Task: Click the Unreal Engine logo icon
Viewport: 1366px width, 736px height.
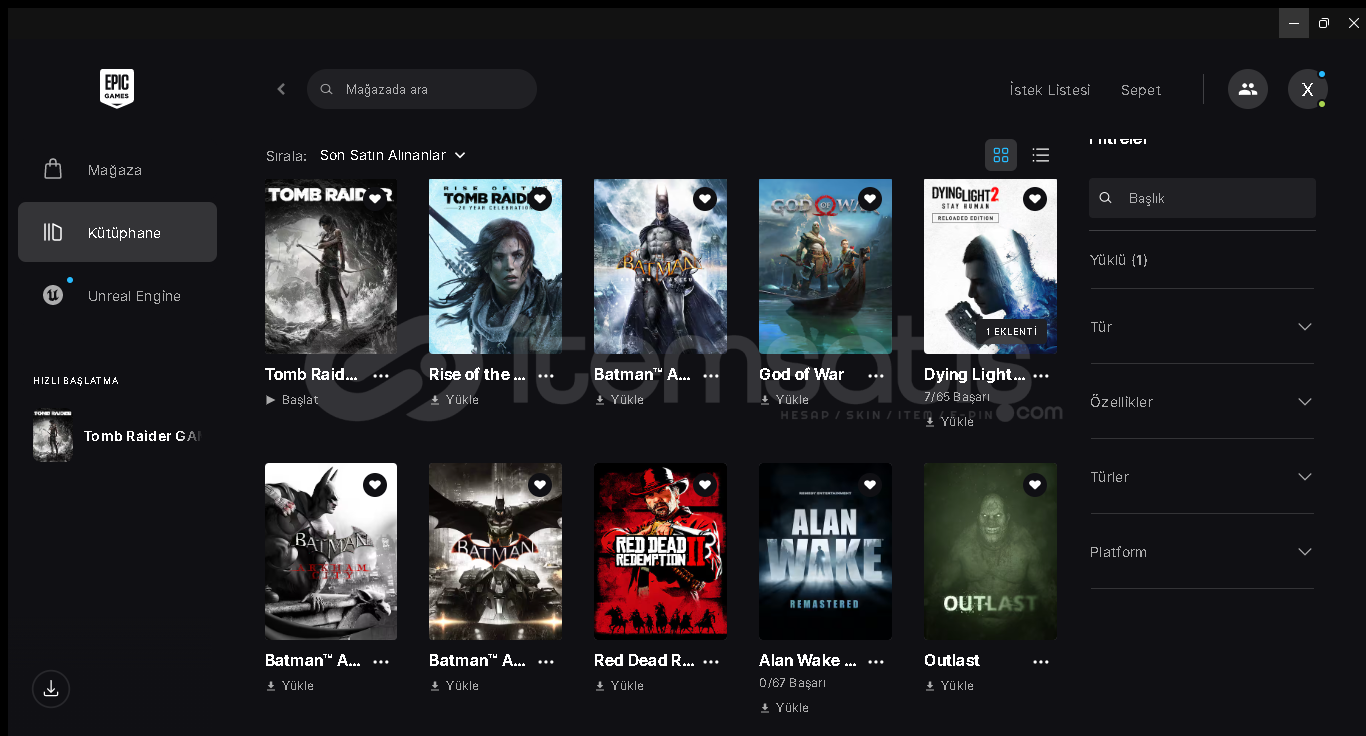Action: [53, 295]
